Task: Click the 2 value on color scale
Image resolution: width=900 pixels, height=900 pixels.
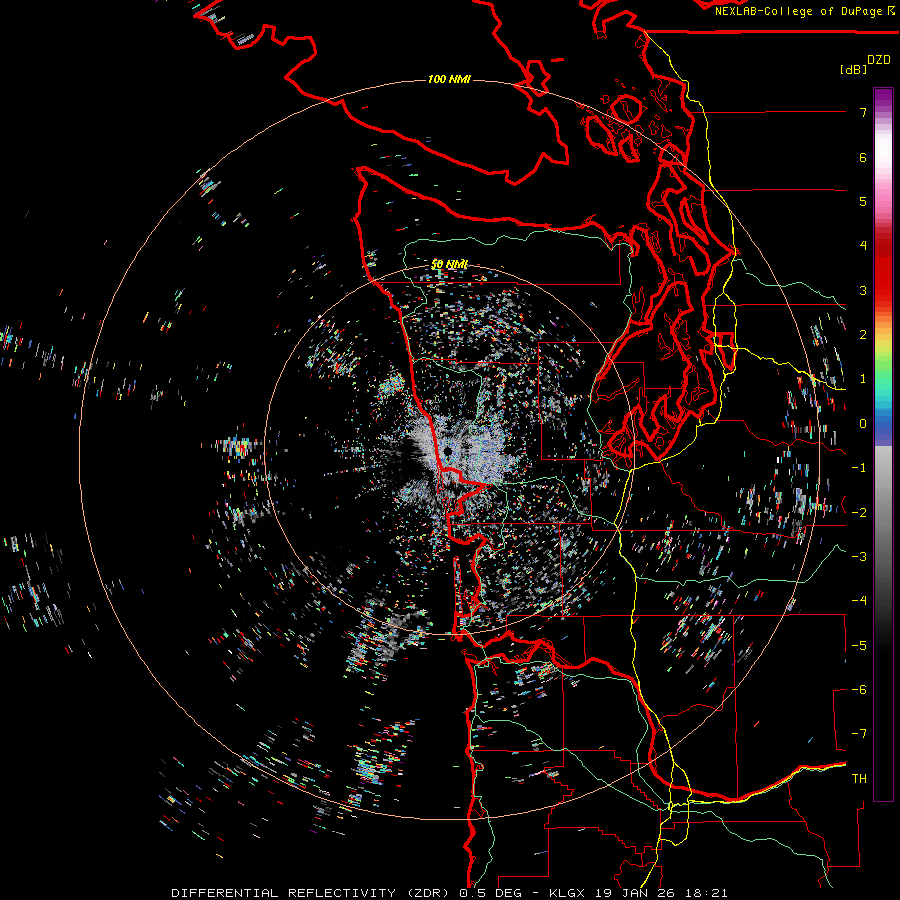Action: pyautogui.click(x=863, y=335)
